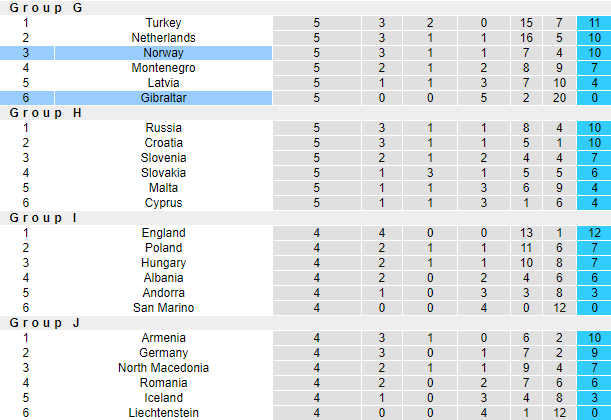Select Slovenia team name

tap(163, 158)
